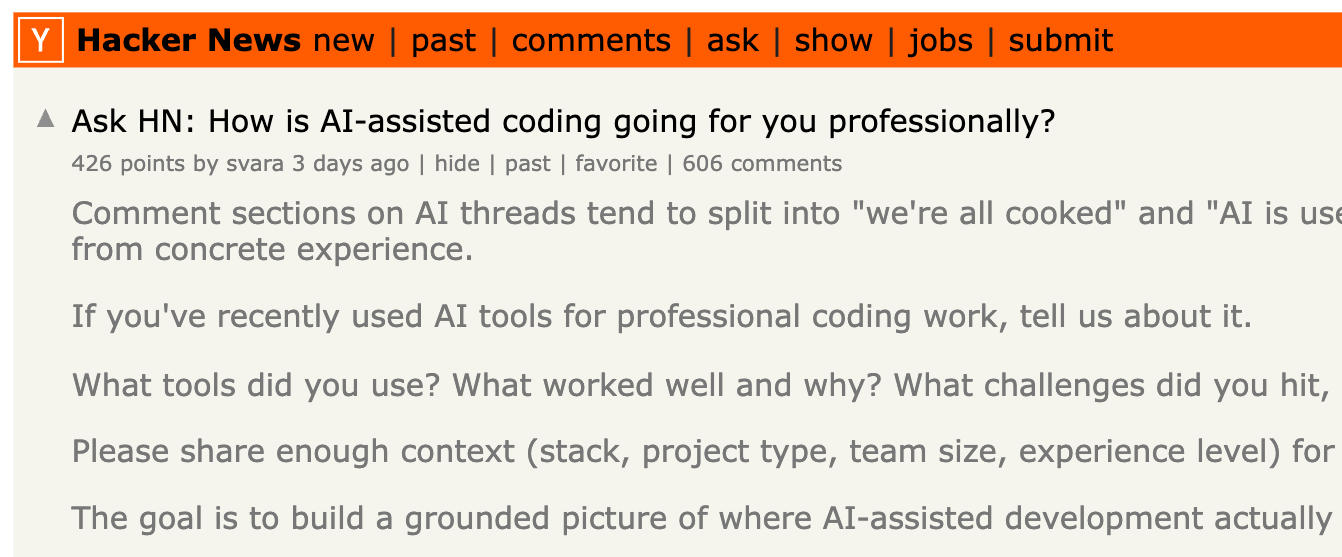
Task: Open the AI-assisted coding story title
Action: point(563,122)
